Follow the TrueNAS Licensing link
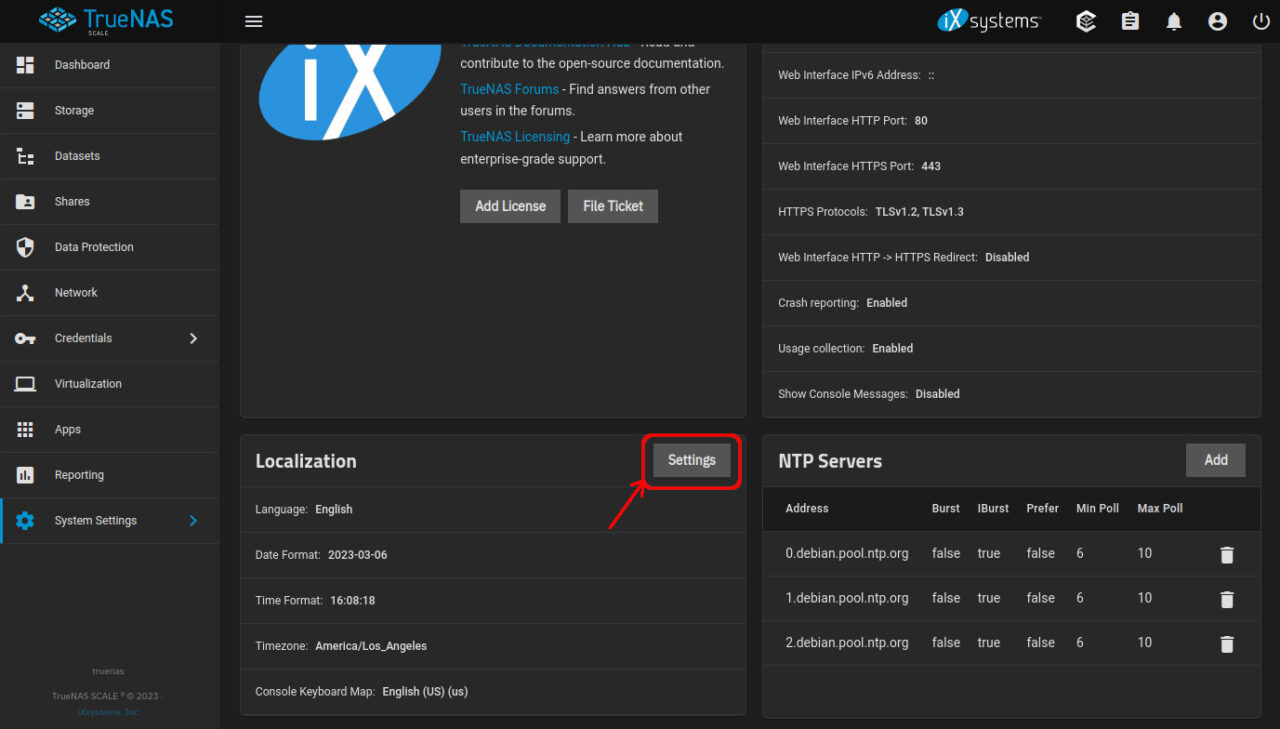1280x729 pixels. [x=515, y=136]
